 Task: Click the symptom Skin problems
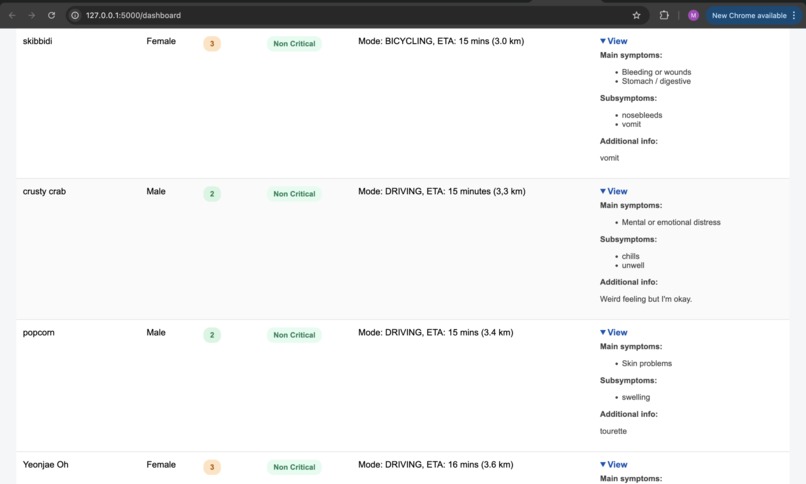click(647, 363)
